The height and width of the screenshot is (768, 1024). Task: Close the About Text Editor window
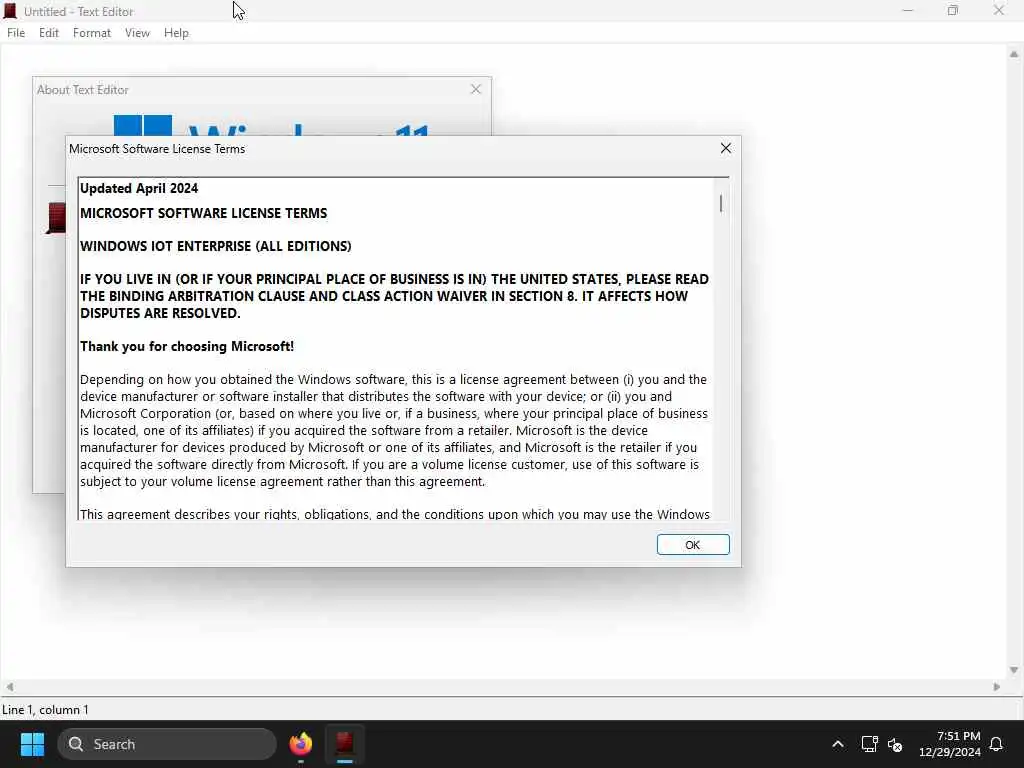[476, 89]
